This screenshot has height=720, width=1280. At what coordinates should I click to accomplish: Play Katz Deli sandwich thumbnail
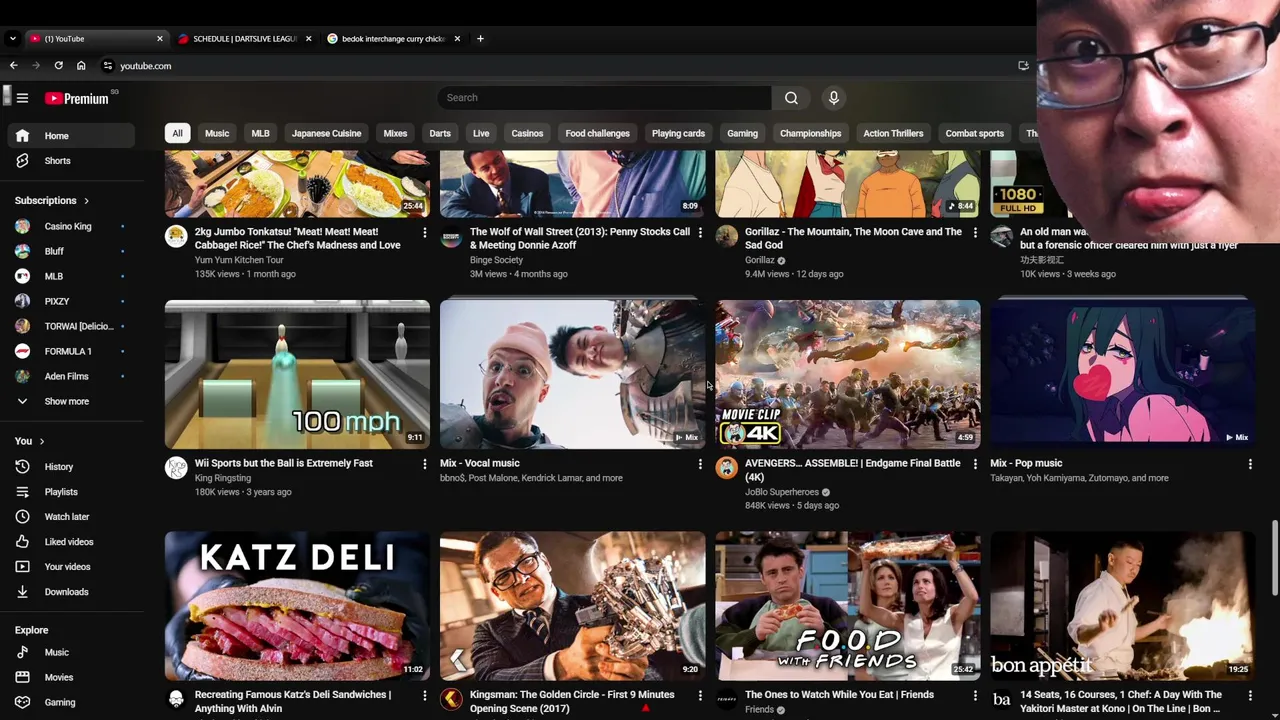click(297, 606)
